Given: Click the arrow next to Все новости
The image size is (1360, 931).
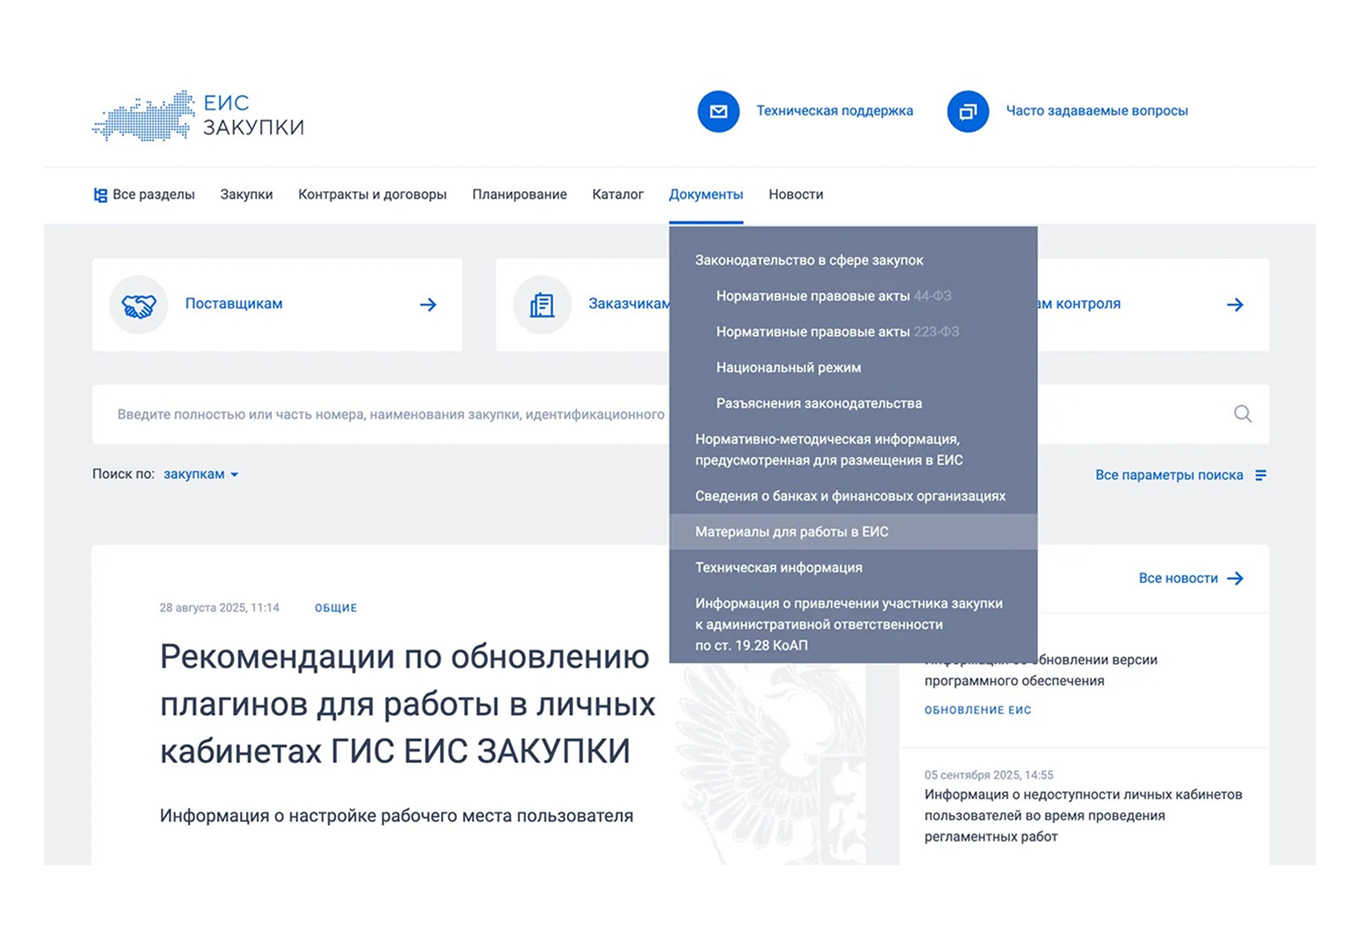Looking at the screenshot, I should click(1235, 578).
